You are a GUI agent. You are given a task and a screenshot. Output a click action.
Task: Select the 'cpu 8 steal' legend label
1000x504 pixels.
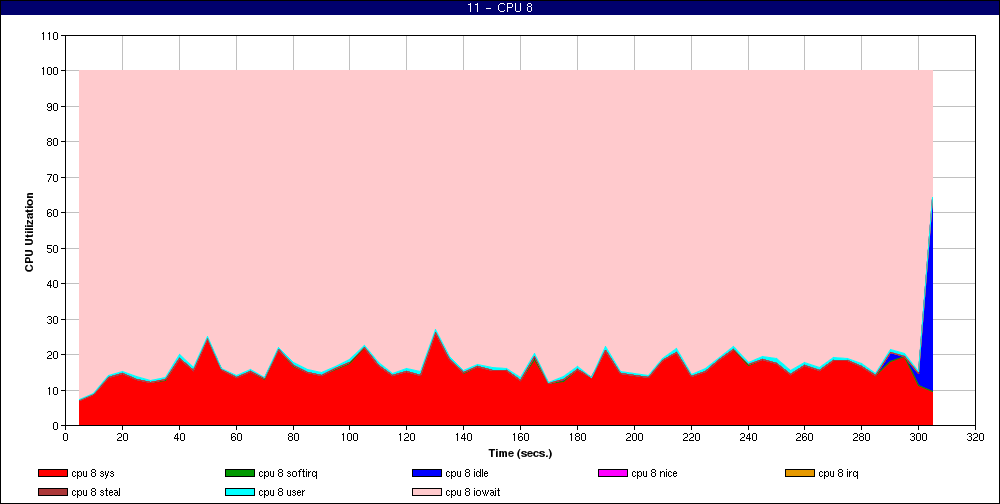[x=96, y=493]
